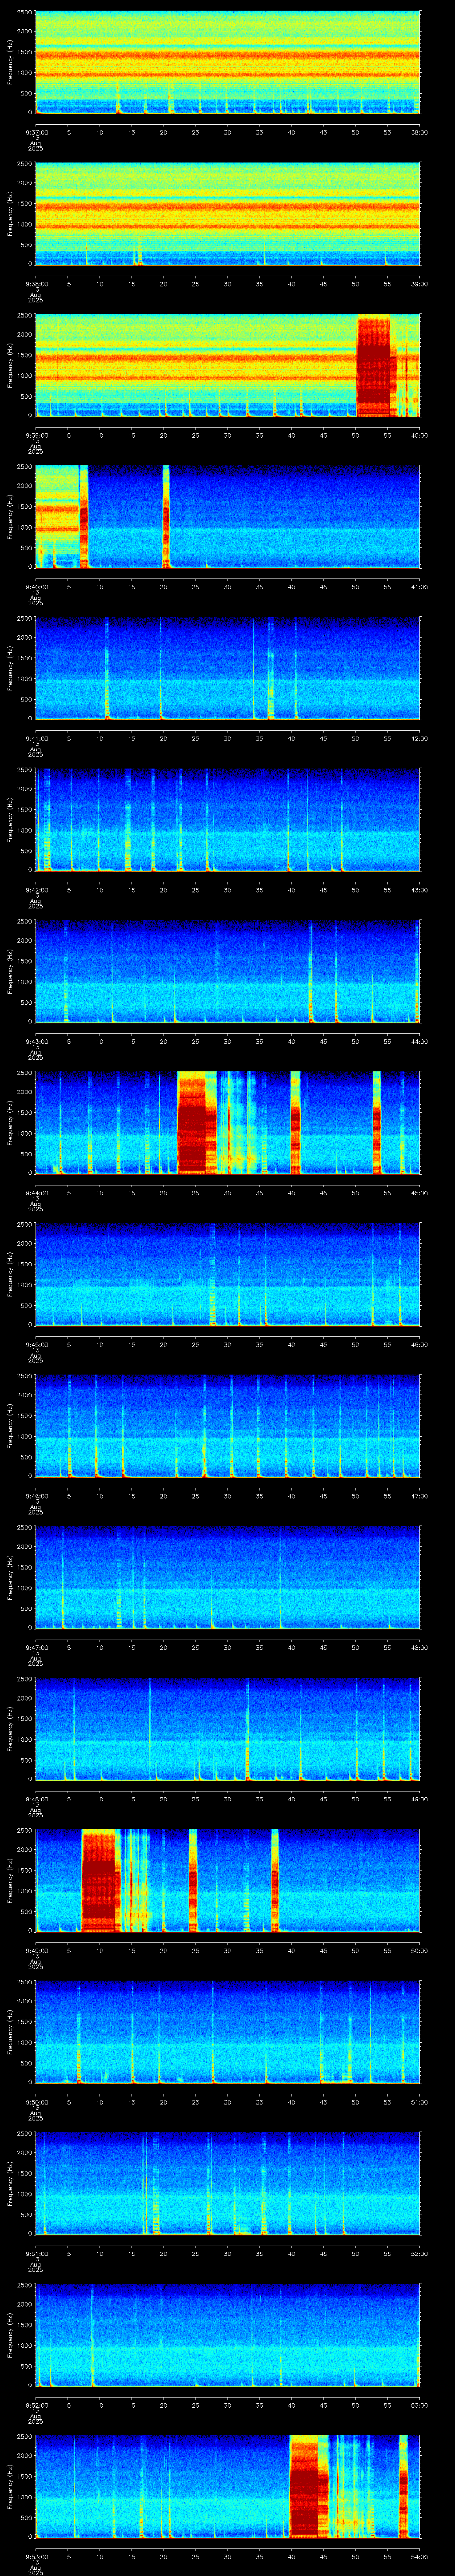Pick the spectrogram panel for minute 9:51:00
The height and width of the screenshot is (2576, 455).
(228, 2183)
